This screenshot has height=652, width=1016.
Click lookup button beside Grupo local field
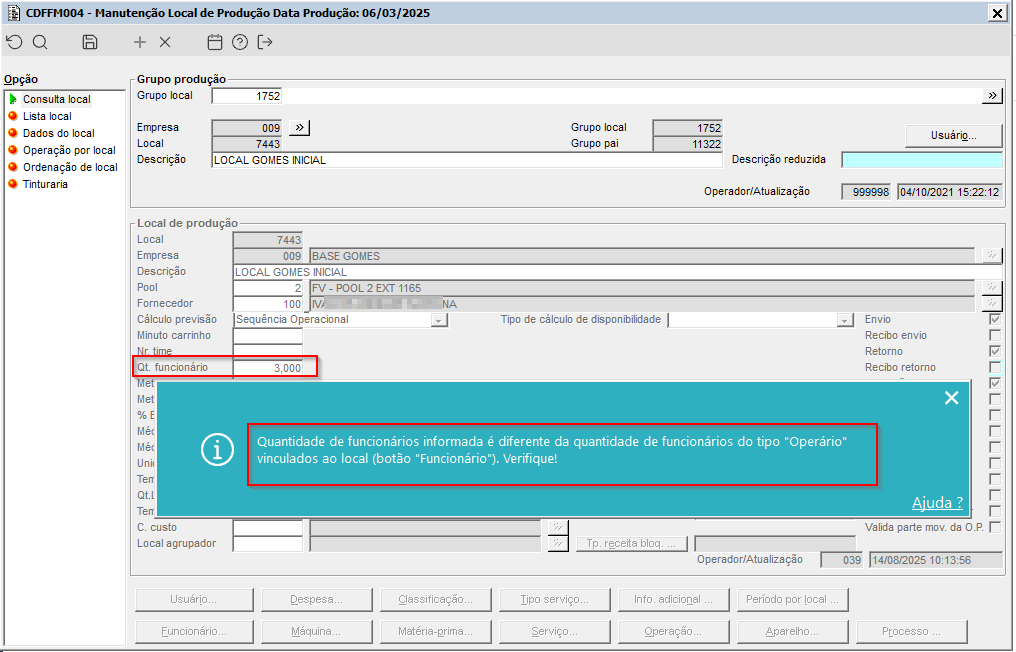pyautogui.click(x=992, y=96)
